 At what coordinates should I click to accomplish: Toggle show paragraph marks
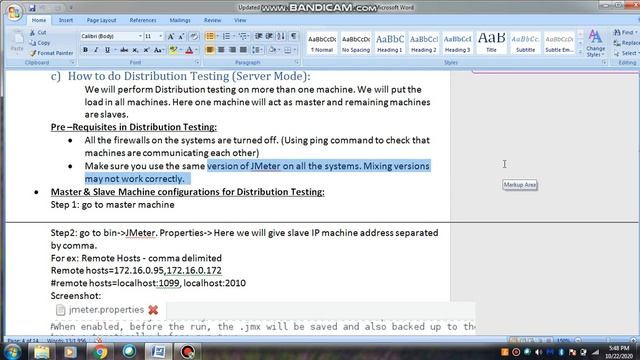293,36
